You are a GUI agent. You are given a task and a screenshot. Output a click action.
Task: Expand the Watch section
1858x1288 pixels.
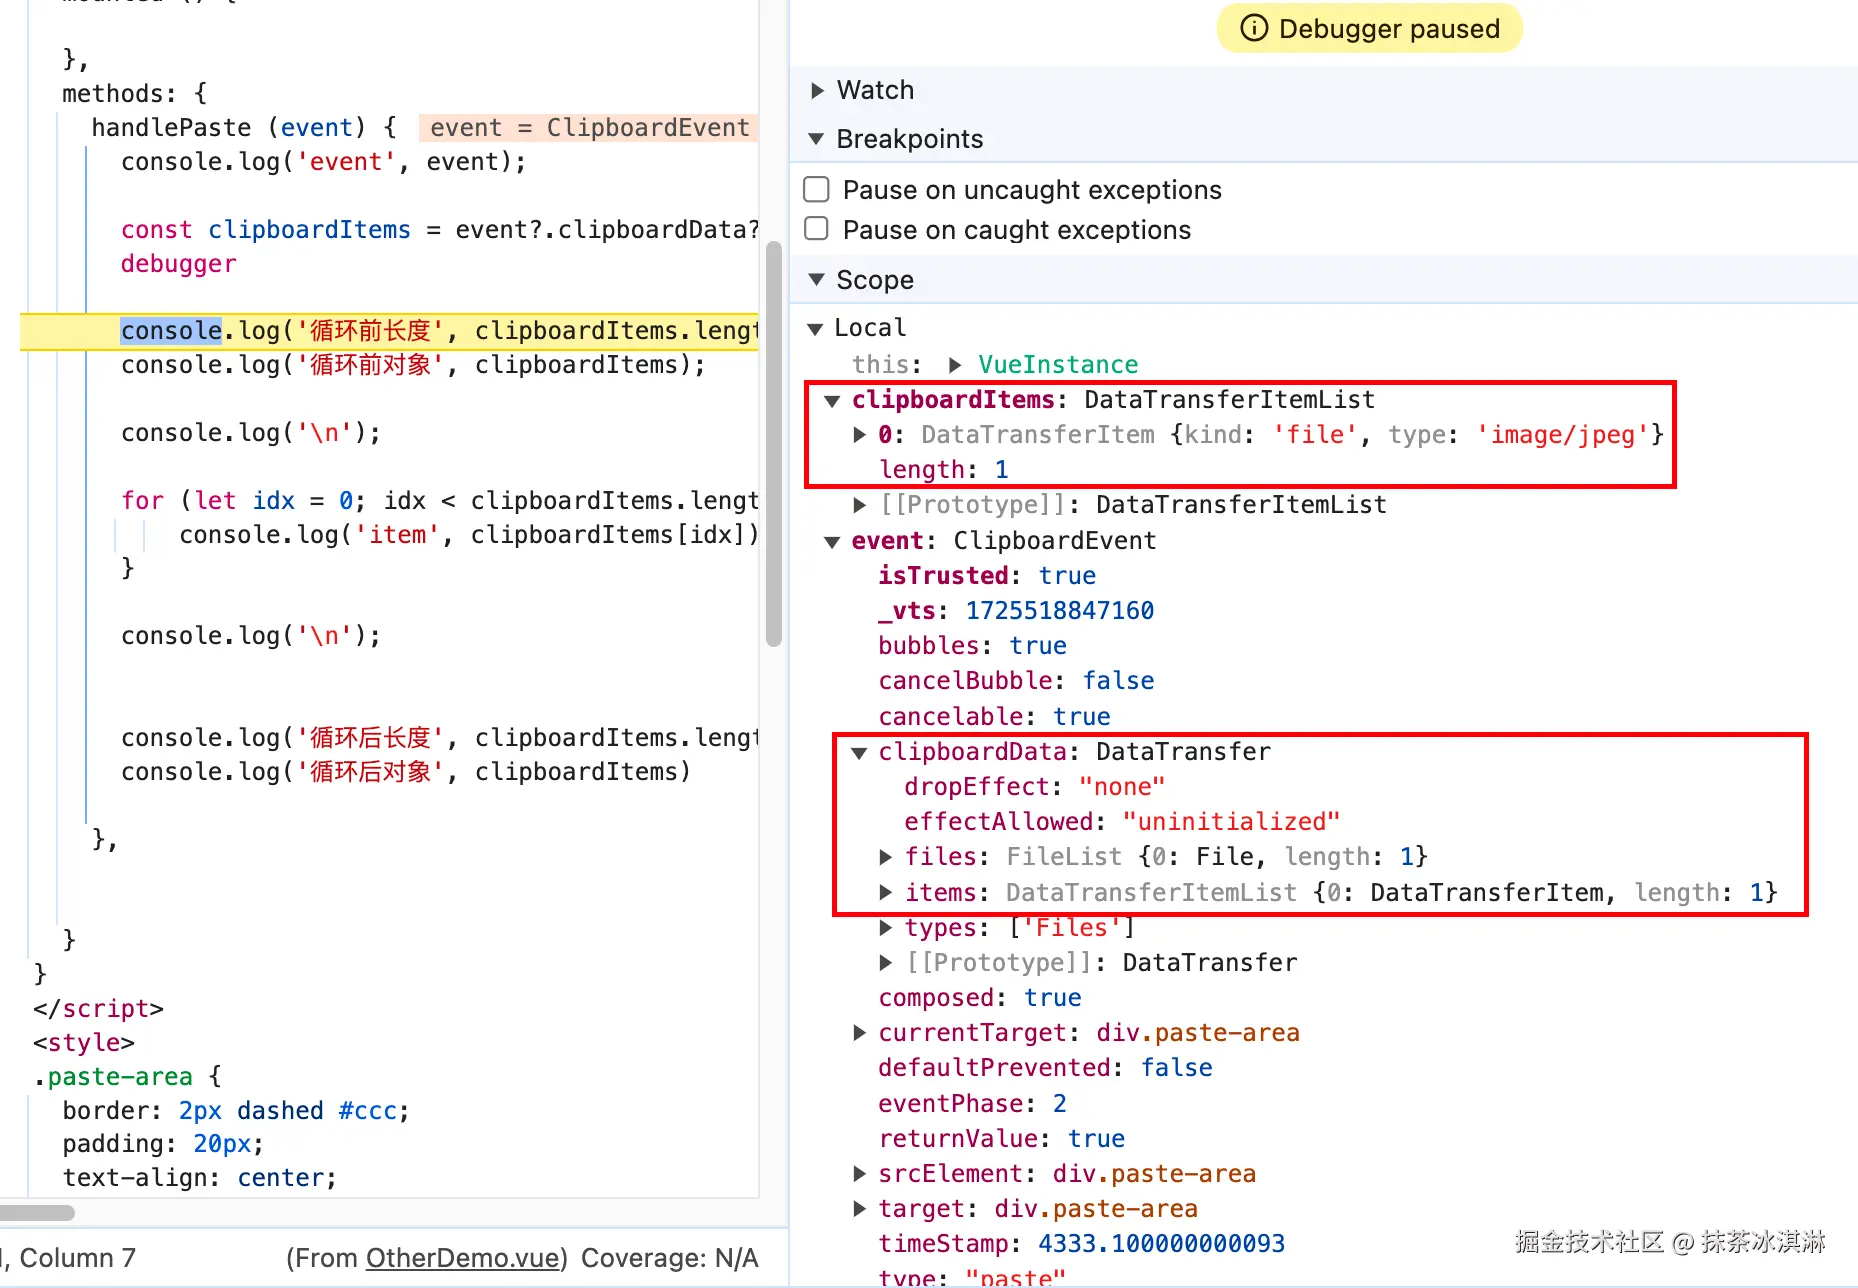coord(818,91)
